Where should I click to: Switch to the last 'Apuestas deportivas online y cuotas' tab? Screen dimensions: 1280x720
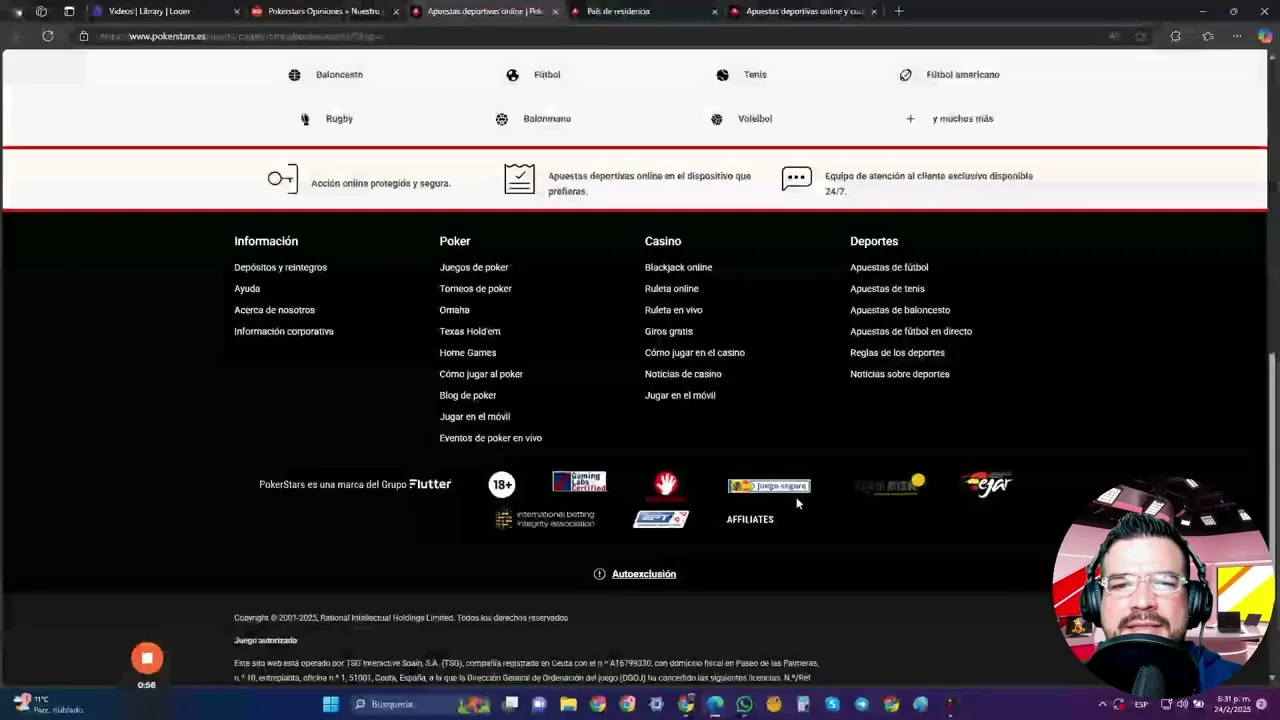(804, 11)
